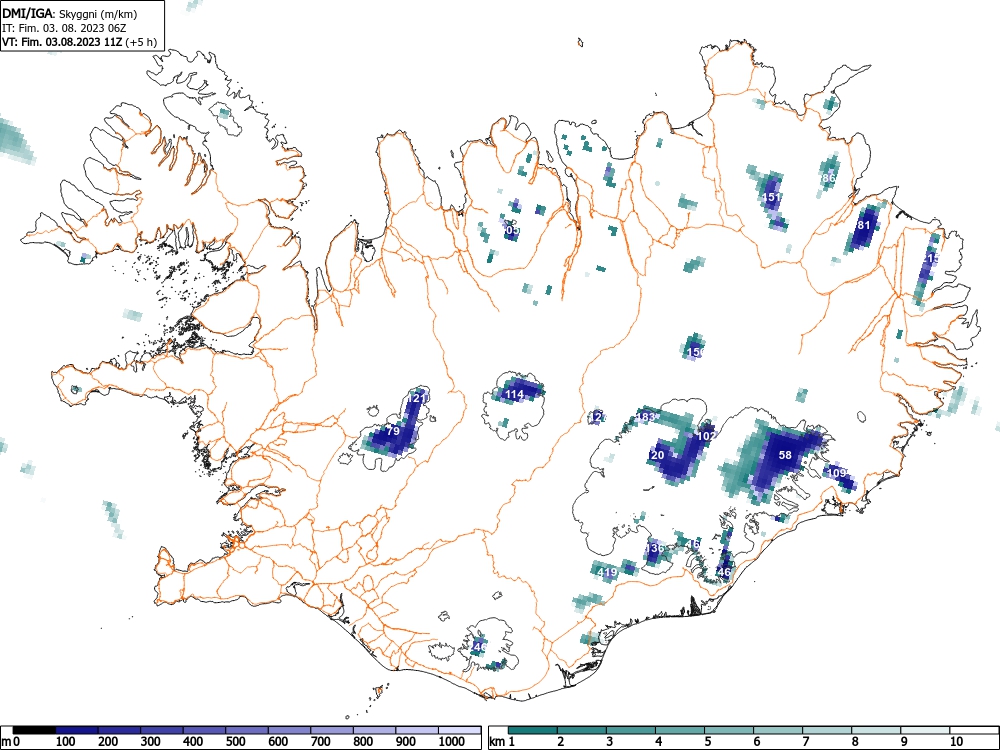Click the visibility value '102' on the map
This screenshot has width=1000, height=750.
coord(707,436)
